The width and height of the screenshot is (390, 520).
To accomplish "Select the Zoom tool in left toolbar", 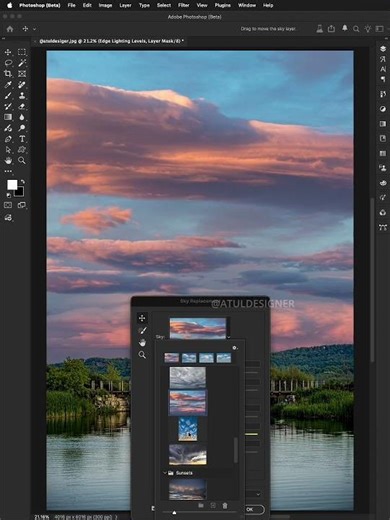I will click(22, 161).
